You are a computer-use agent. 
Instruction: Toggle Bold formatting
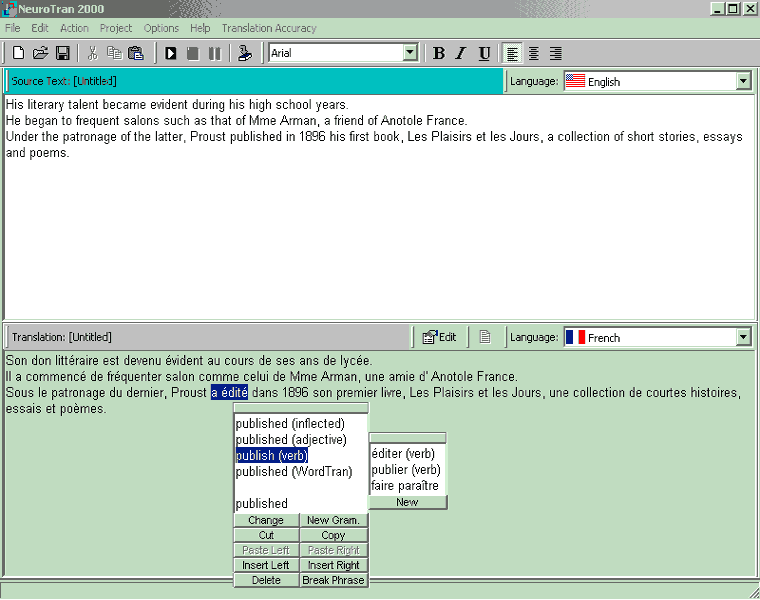click(x=439, y=53)
